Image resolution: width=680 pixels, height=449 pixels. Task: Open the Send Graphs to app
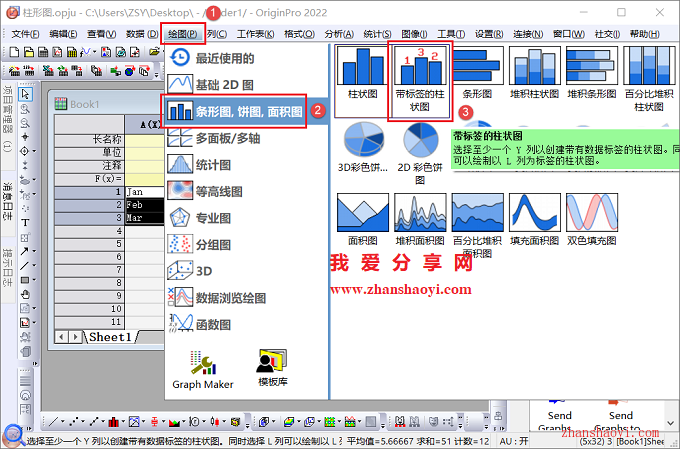click(619, 417)
